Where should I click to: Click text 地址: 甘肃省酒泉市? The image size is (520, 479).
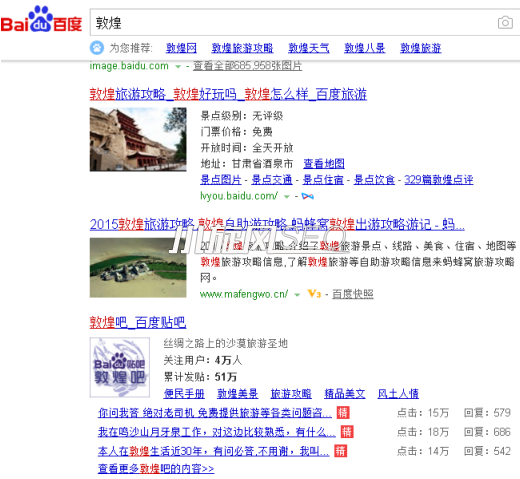[x=247, y=164]
